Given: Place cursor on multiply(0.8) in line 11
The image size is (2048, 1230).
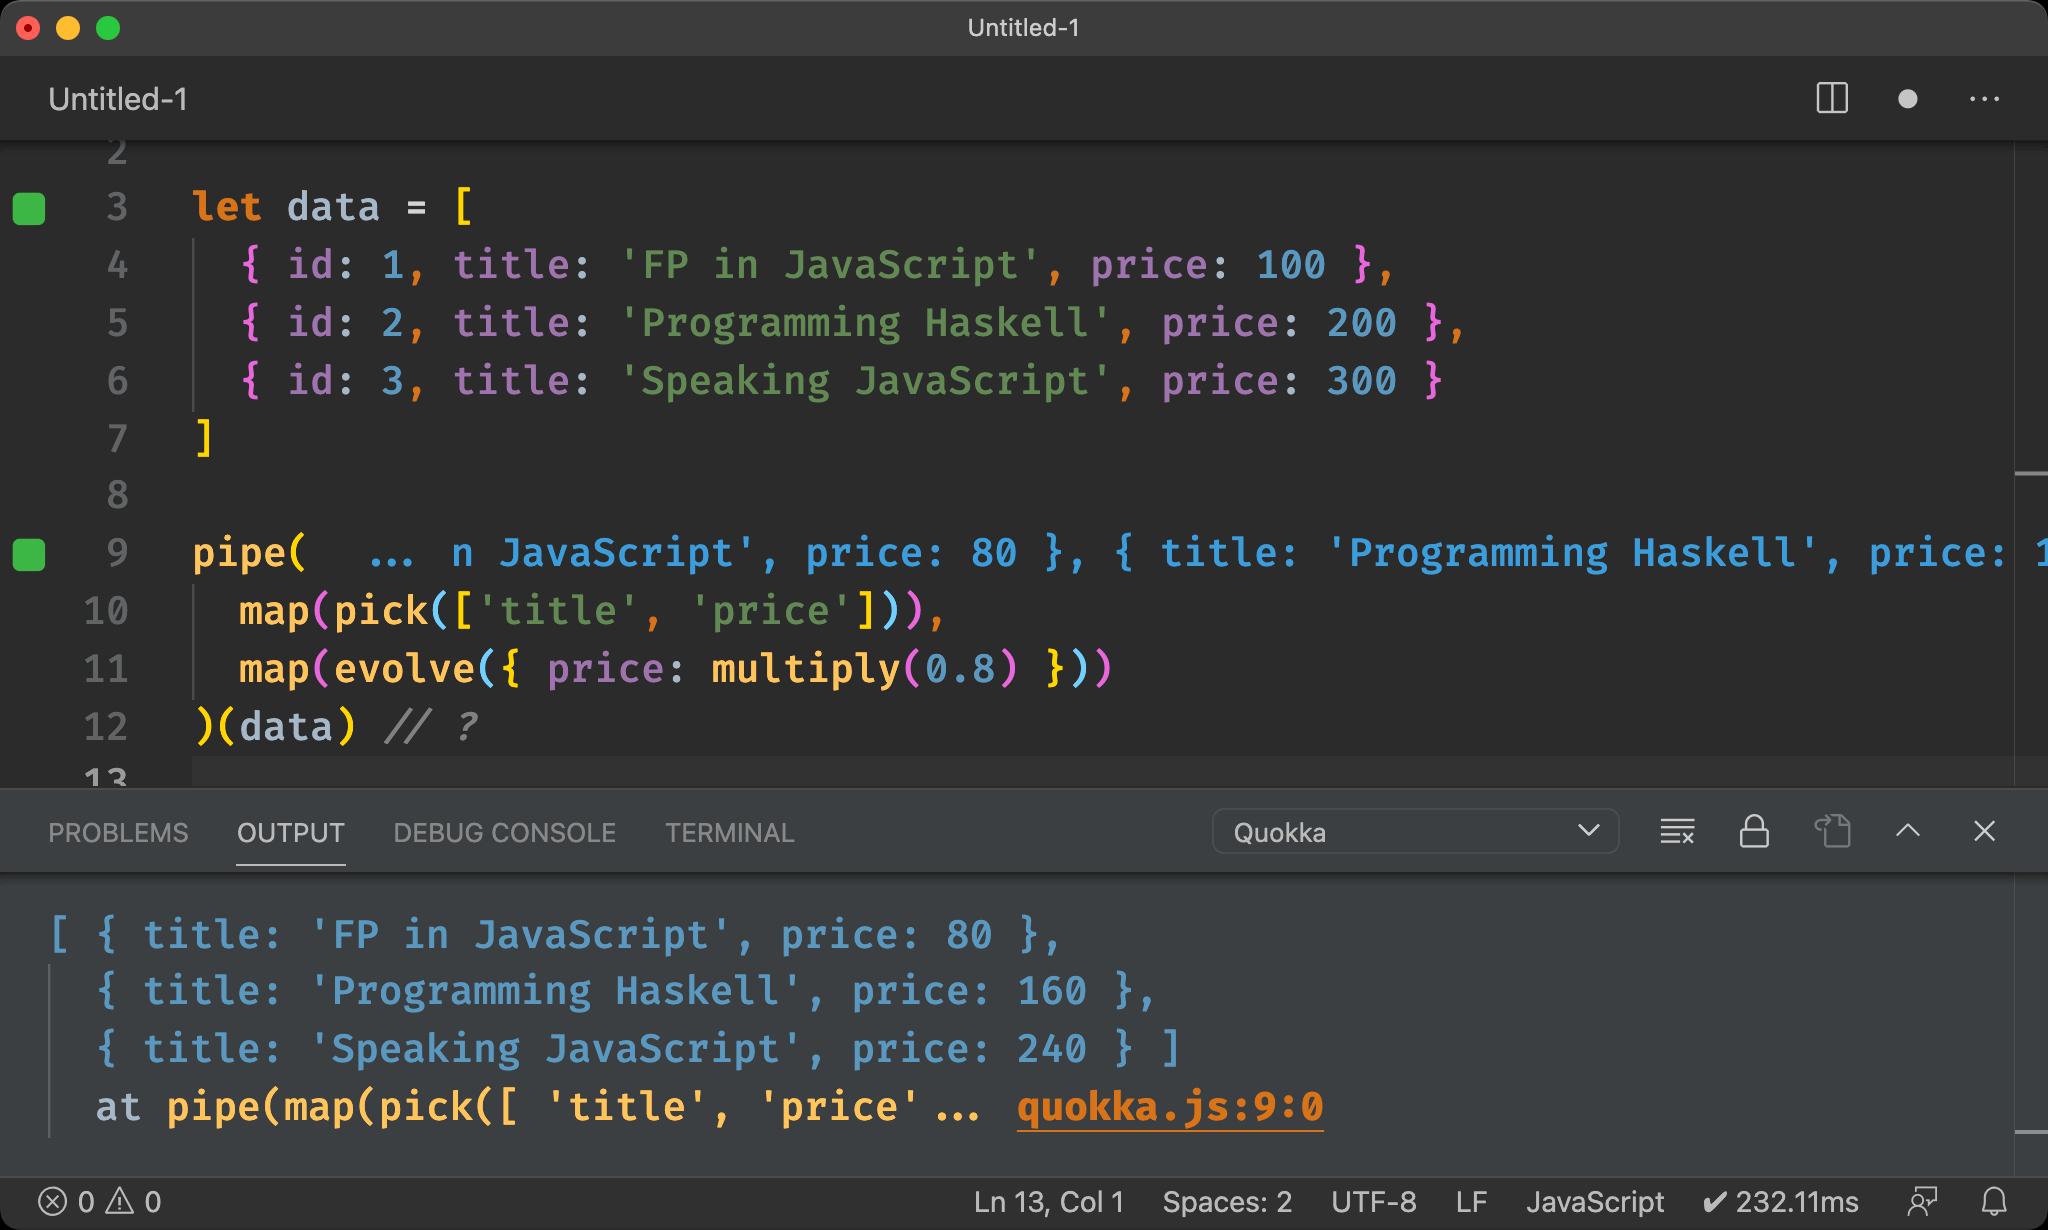Looking at the screenshot, I should point(865,669).
